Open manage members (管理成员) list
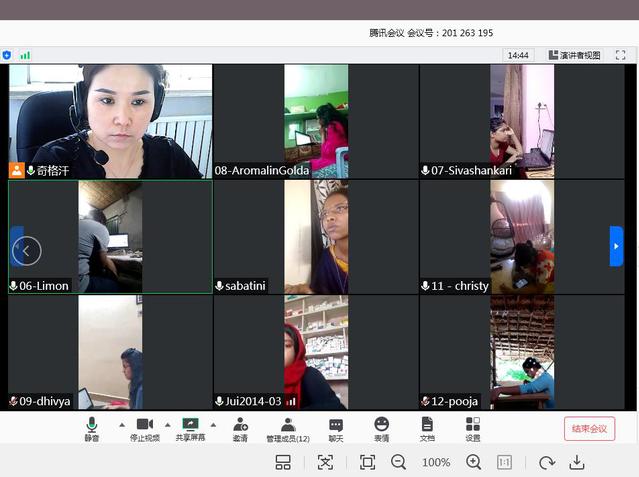The width and height of the screenshot is (639, 477). pos(288,428)
